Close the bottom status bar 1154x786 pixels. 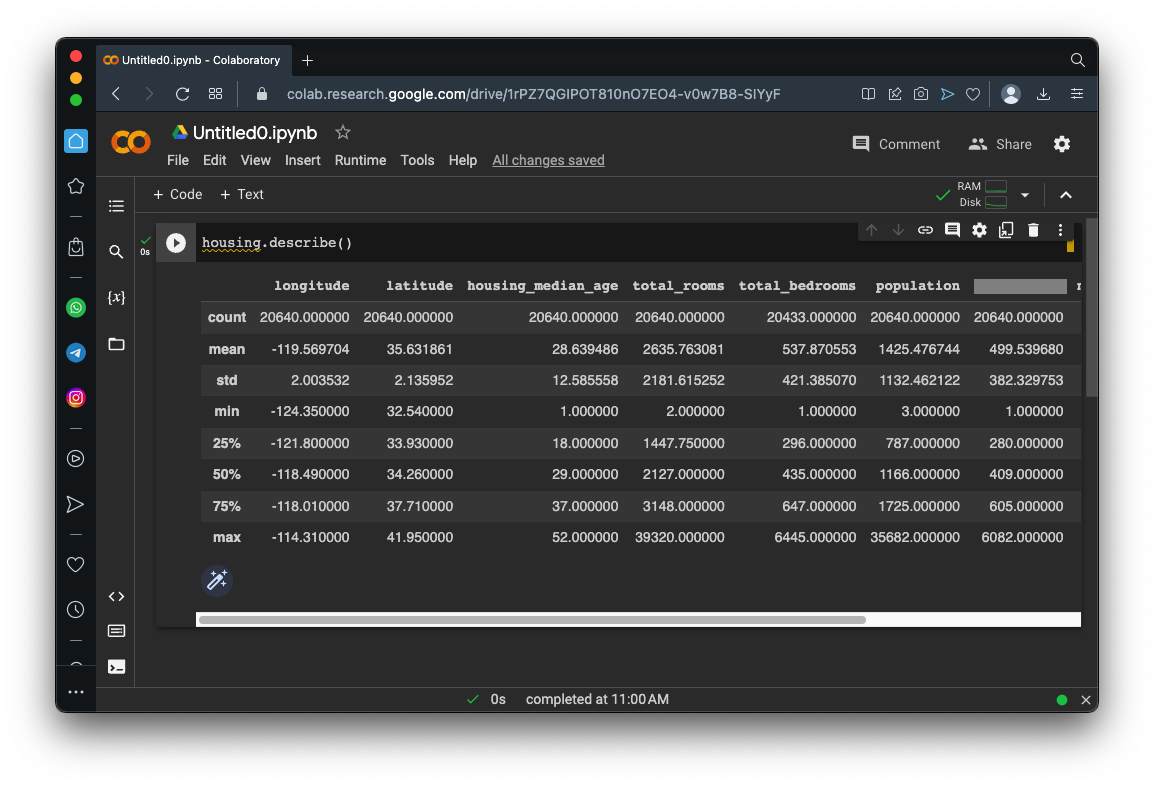pos(1086,700)
